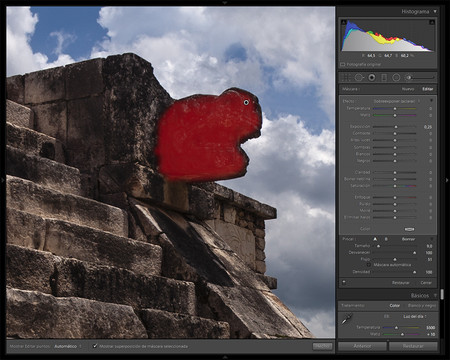Viewport: 450px width, 360px height.
Task: Expand the right panel side arrow
Action: [447, 180]
